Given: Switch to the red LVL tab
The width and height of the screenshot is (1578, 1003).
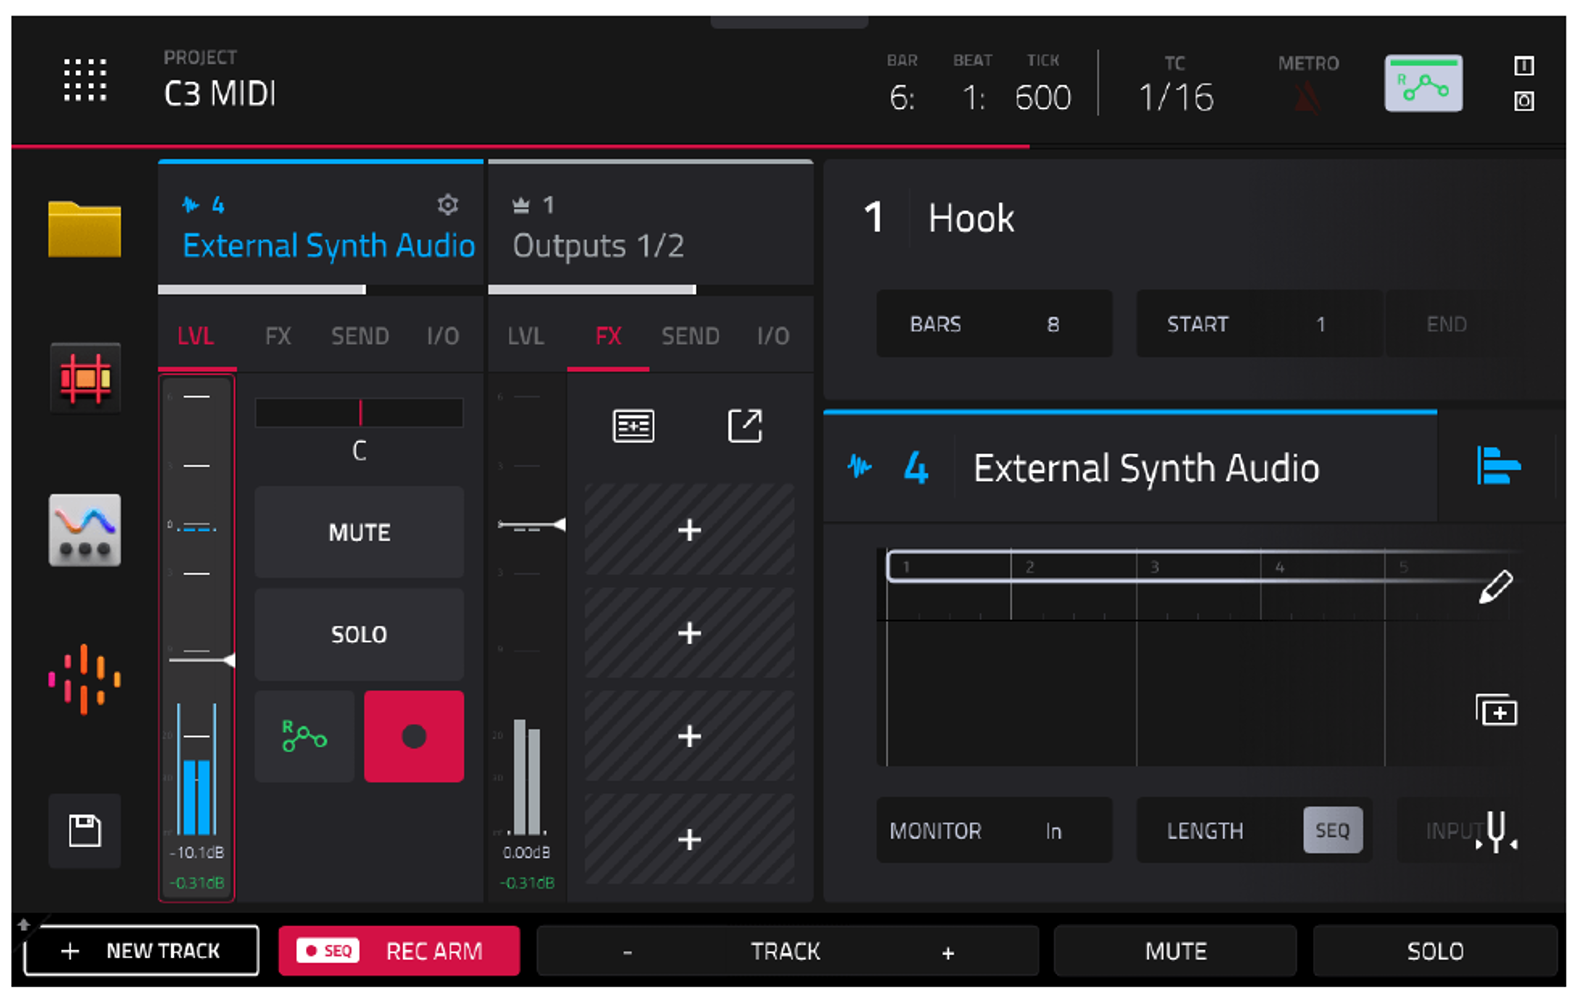Looking at the screenshot, I should pyautogui.click(x=196, y=337).
